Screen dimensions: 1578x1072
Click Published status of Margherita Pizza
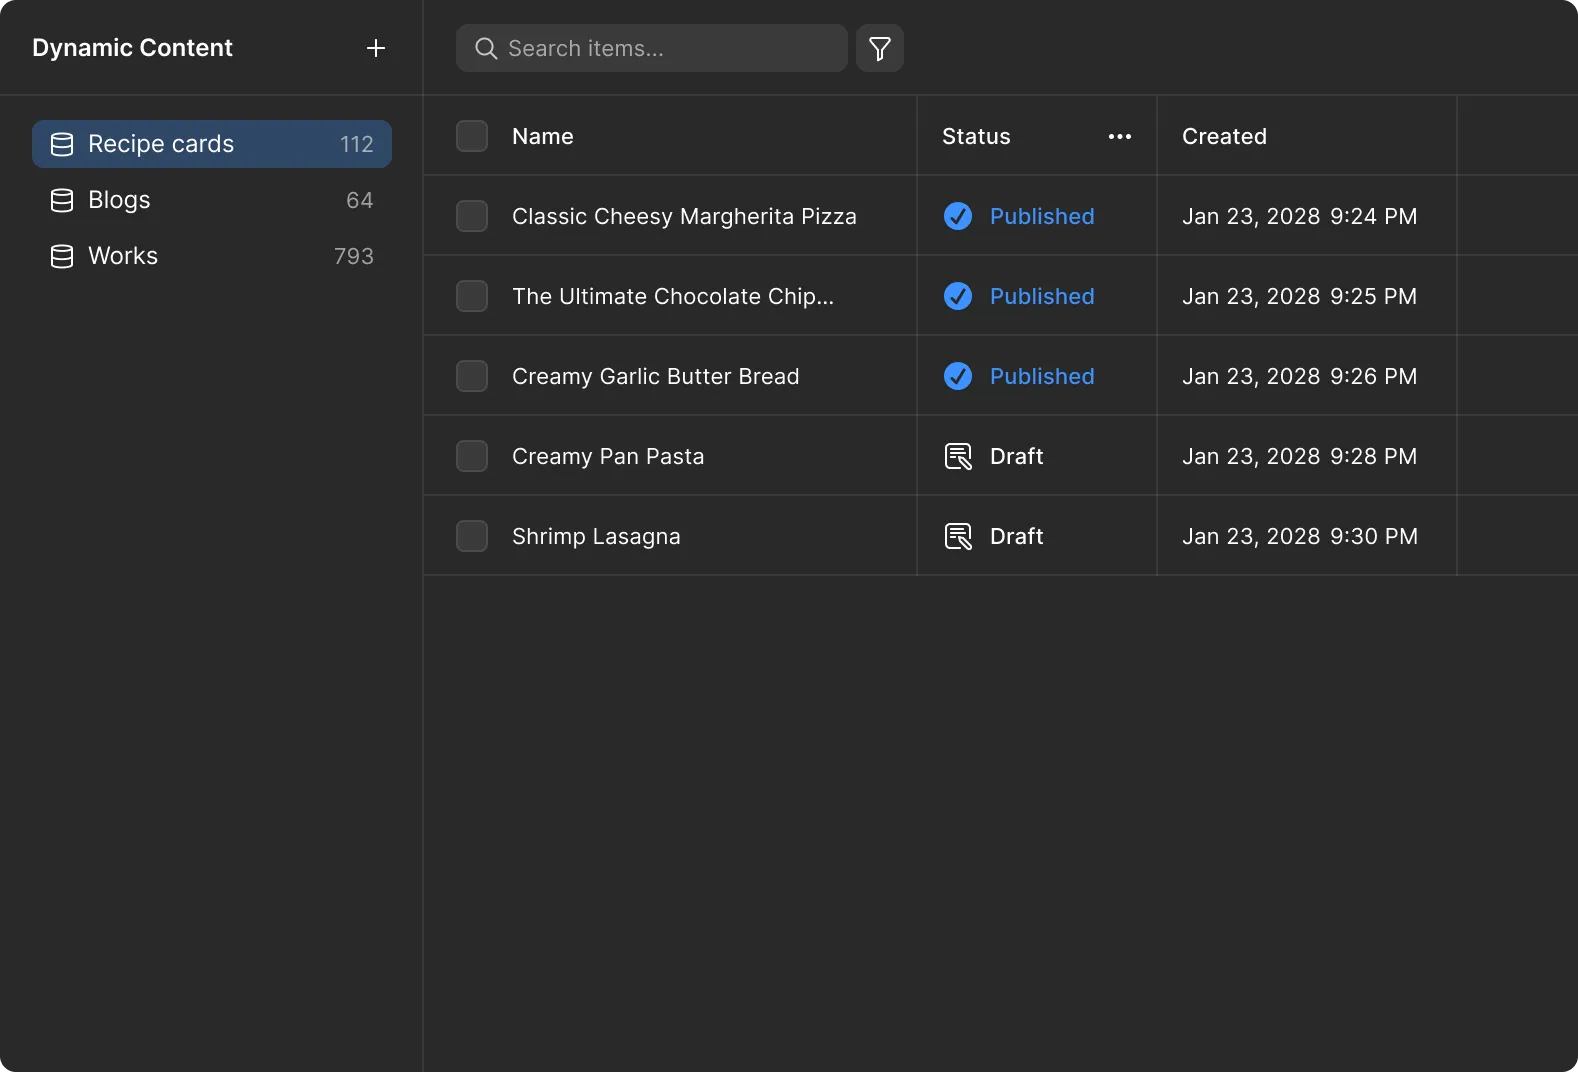coord(1042,216)
